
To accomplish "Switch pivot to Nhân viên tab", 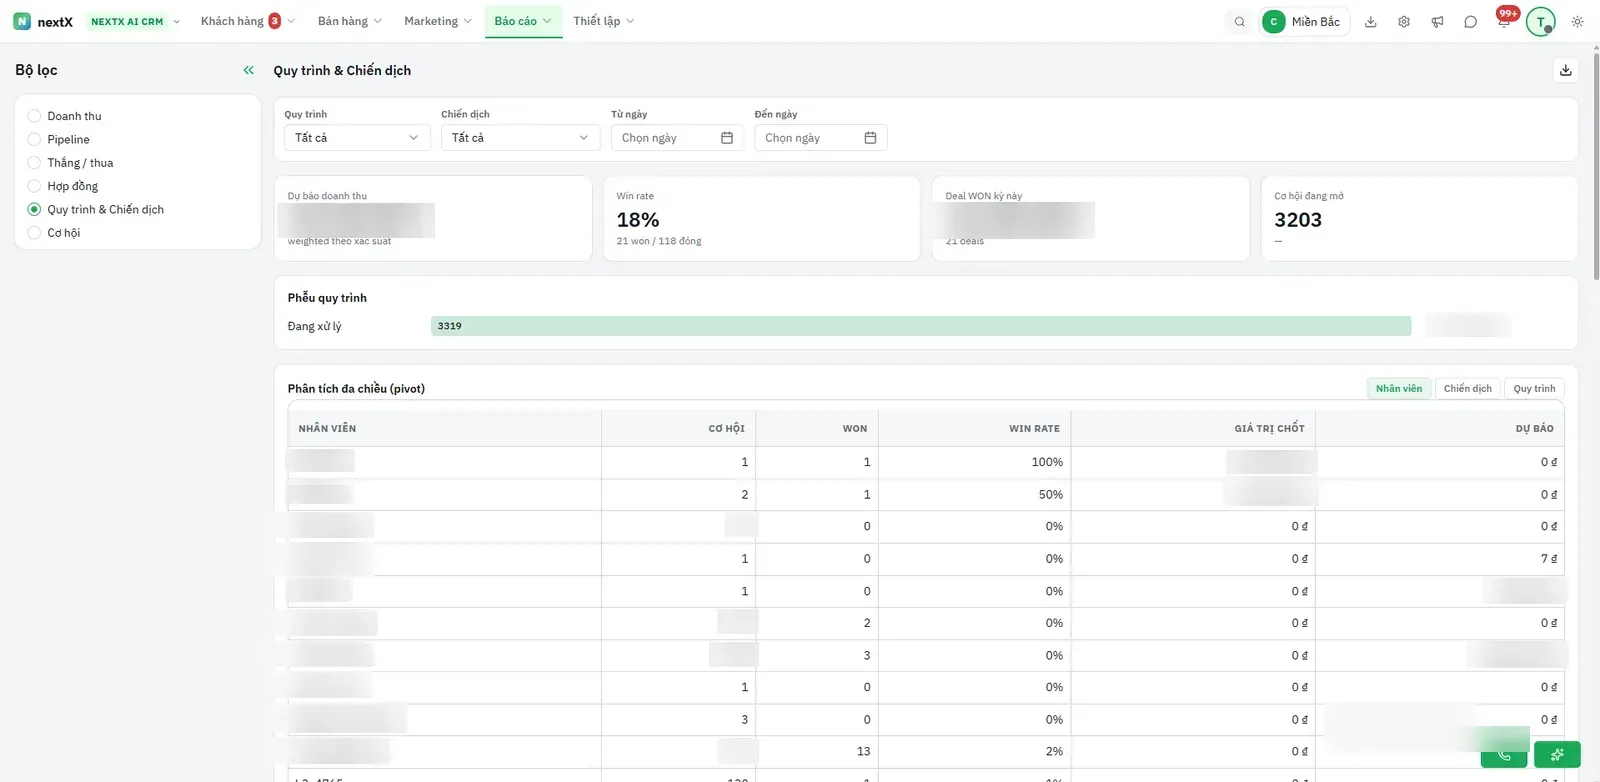I will [x=1399, y=389].
